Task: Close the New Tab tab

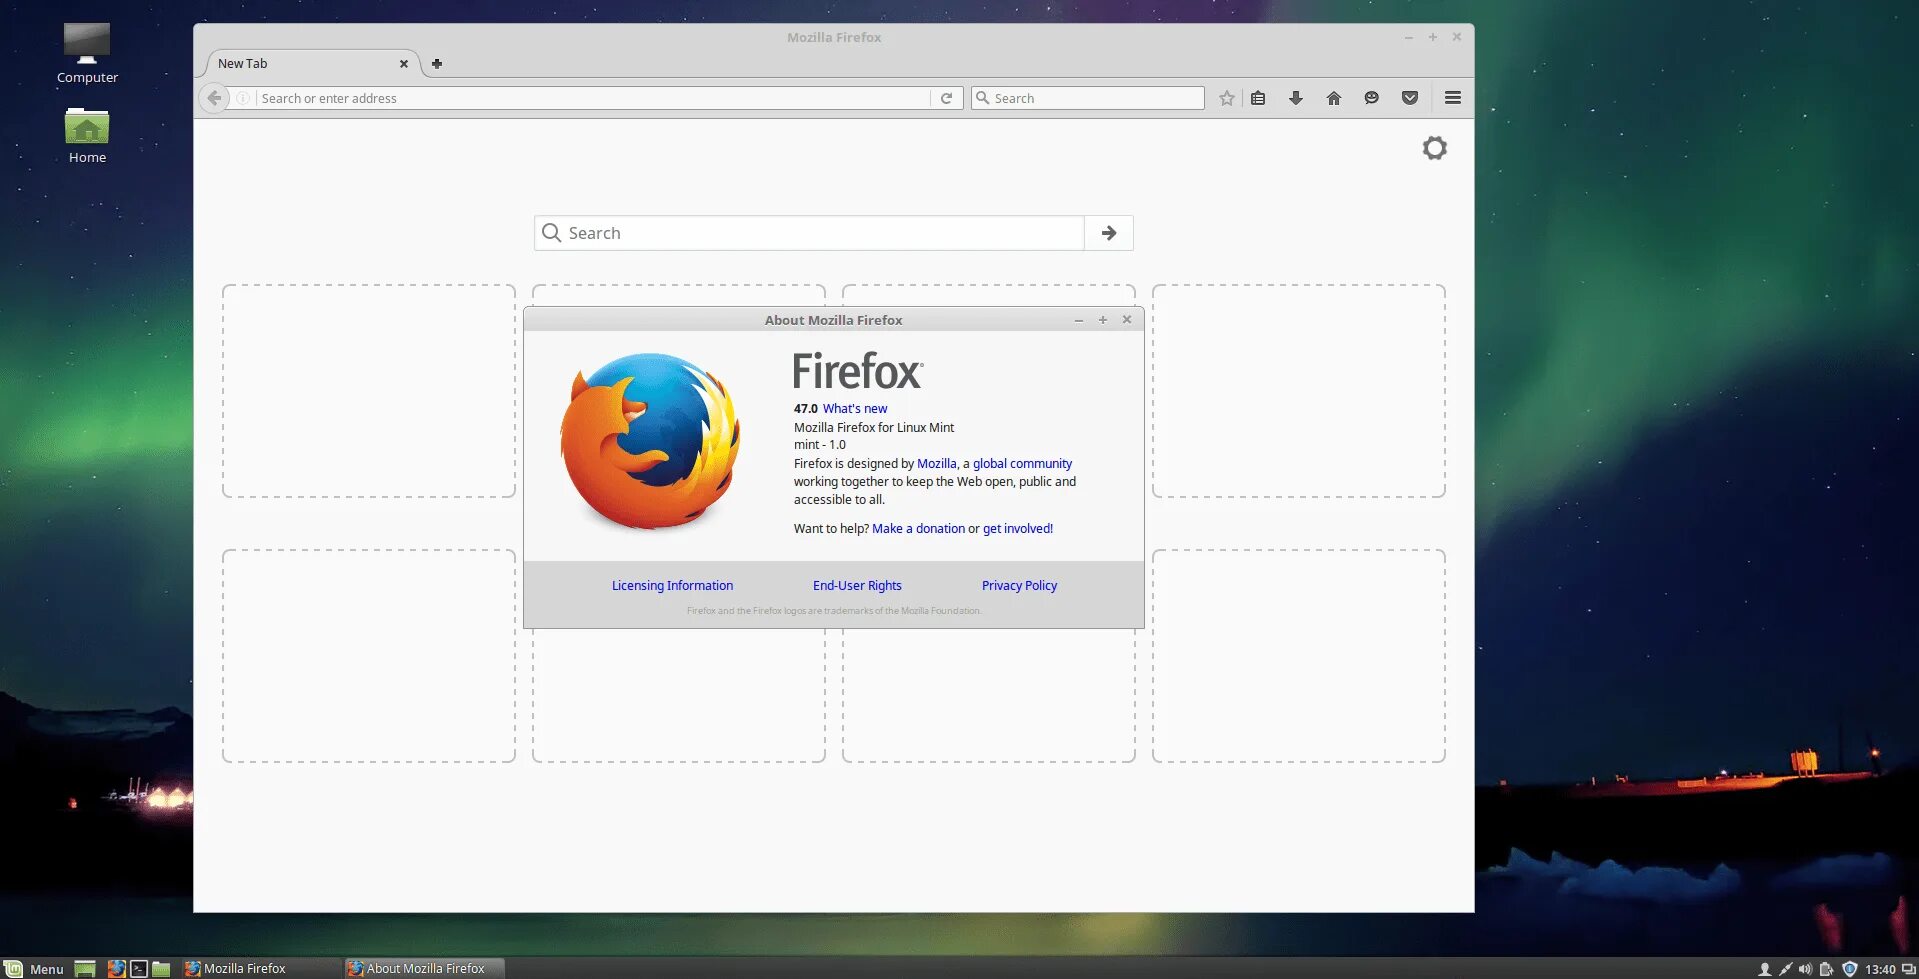Action: click(x=404, y=63)
